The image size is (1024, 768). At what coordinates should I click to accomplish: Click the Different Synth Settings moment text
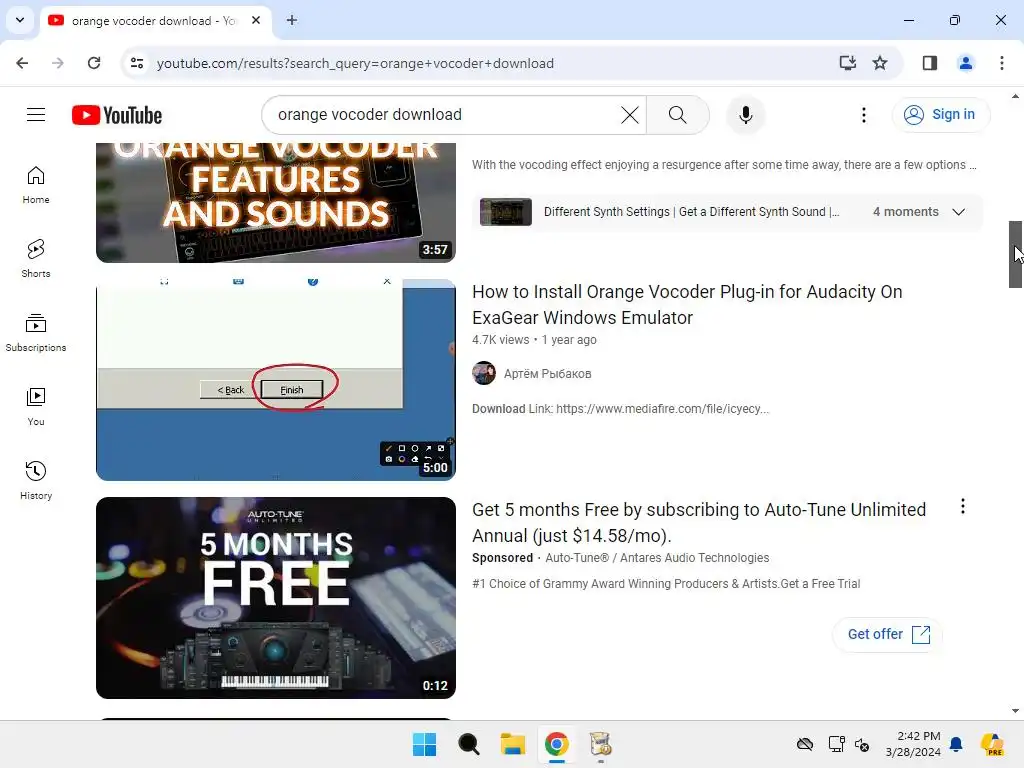[691, 212]
